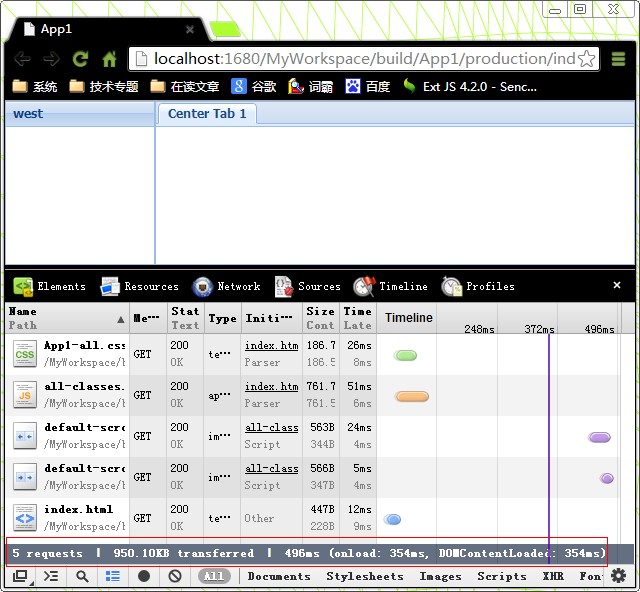Sort by the Method column header
This screenshot has height=592, width=640.
(148, 318)
